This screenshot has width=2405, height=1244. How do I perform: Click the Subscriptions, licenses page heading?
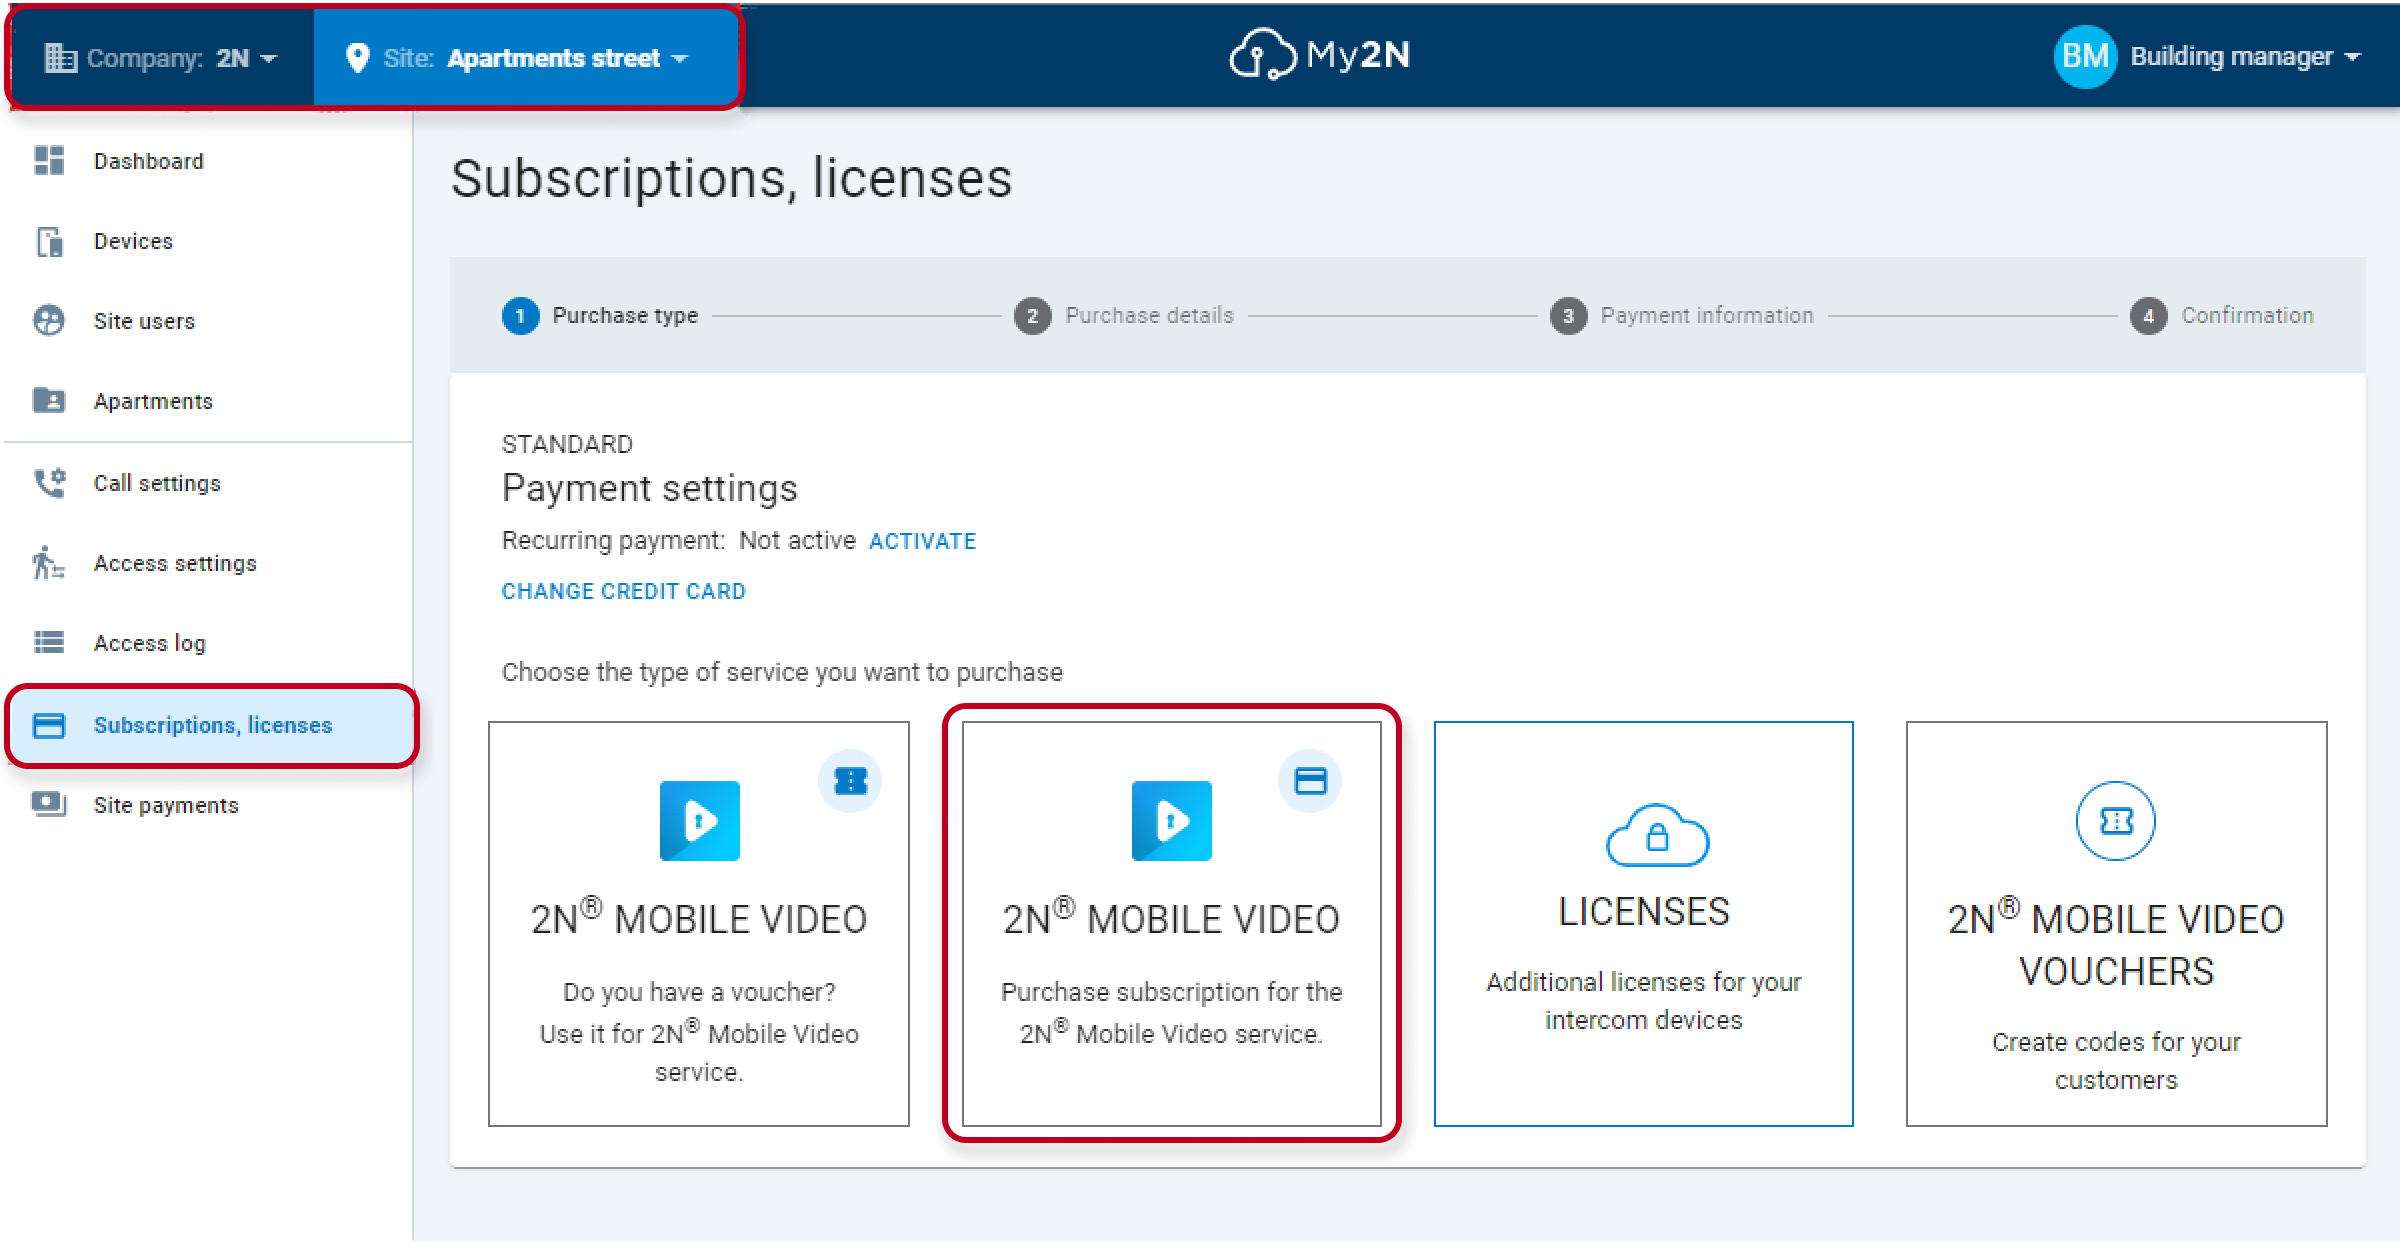[x=732, y=179]
